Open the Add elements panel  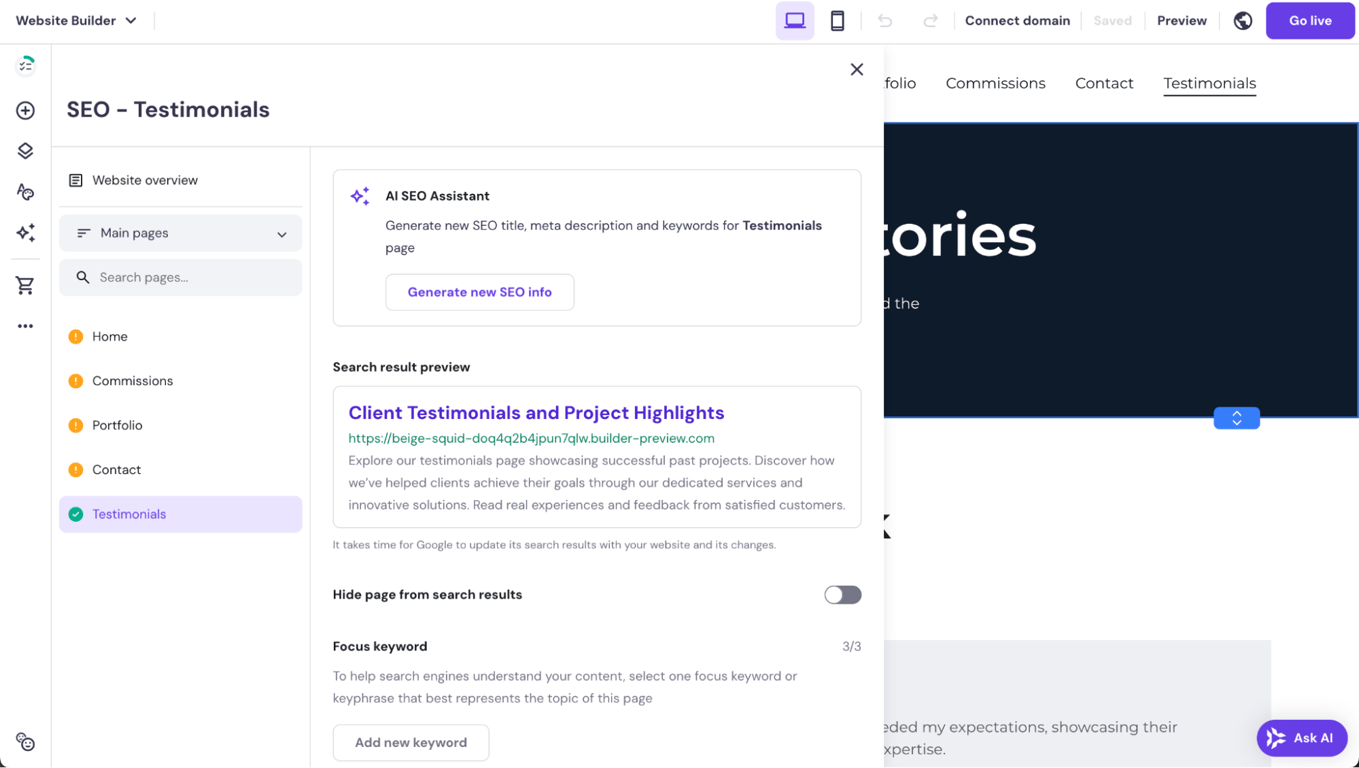24,110
